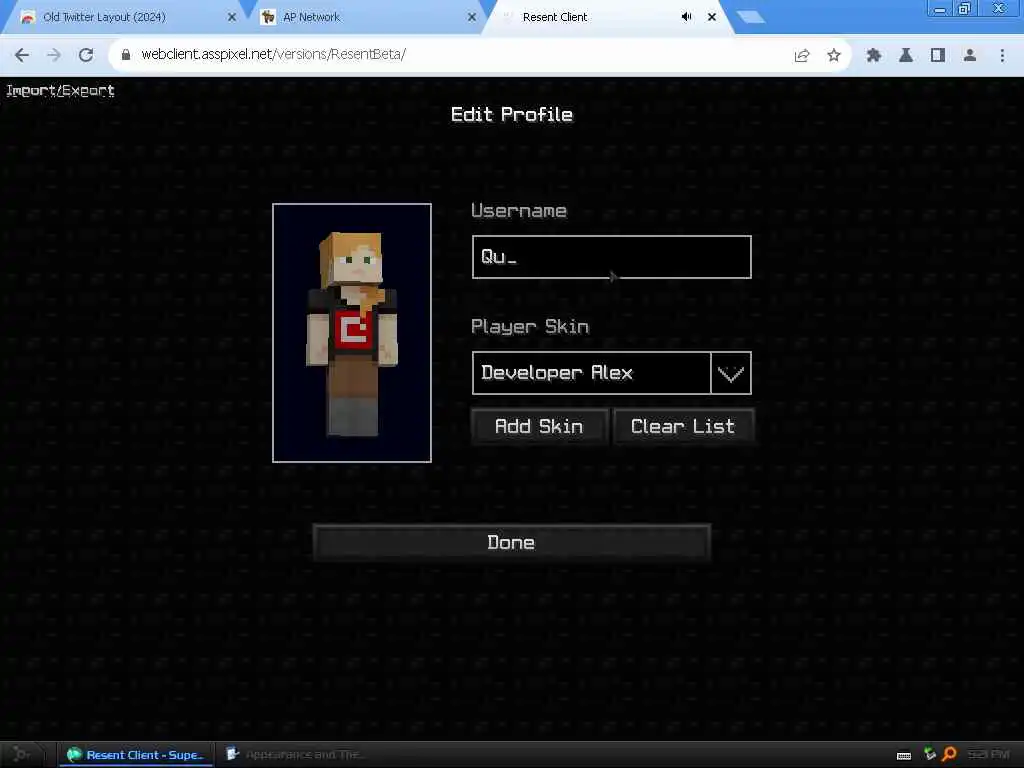This screenshot has height=768, width=1024.
Task: Click the Add Skin button
Action: click(x=539, y=426)
